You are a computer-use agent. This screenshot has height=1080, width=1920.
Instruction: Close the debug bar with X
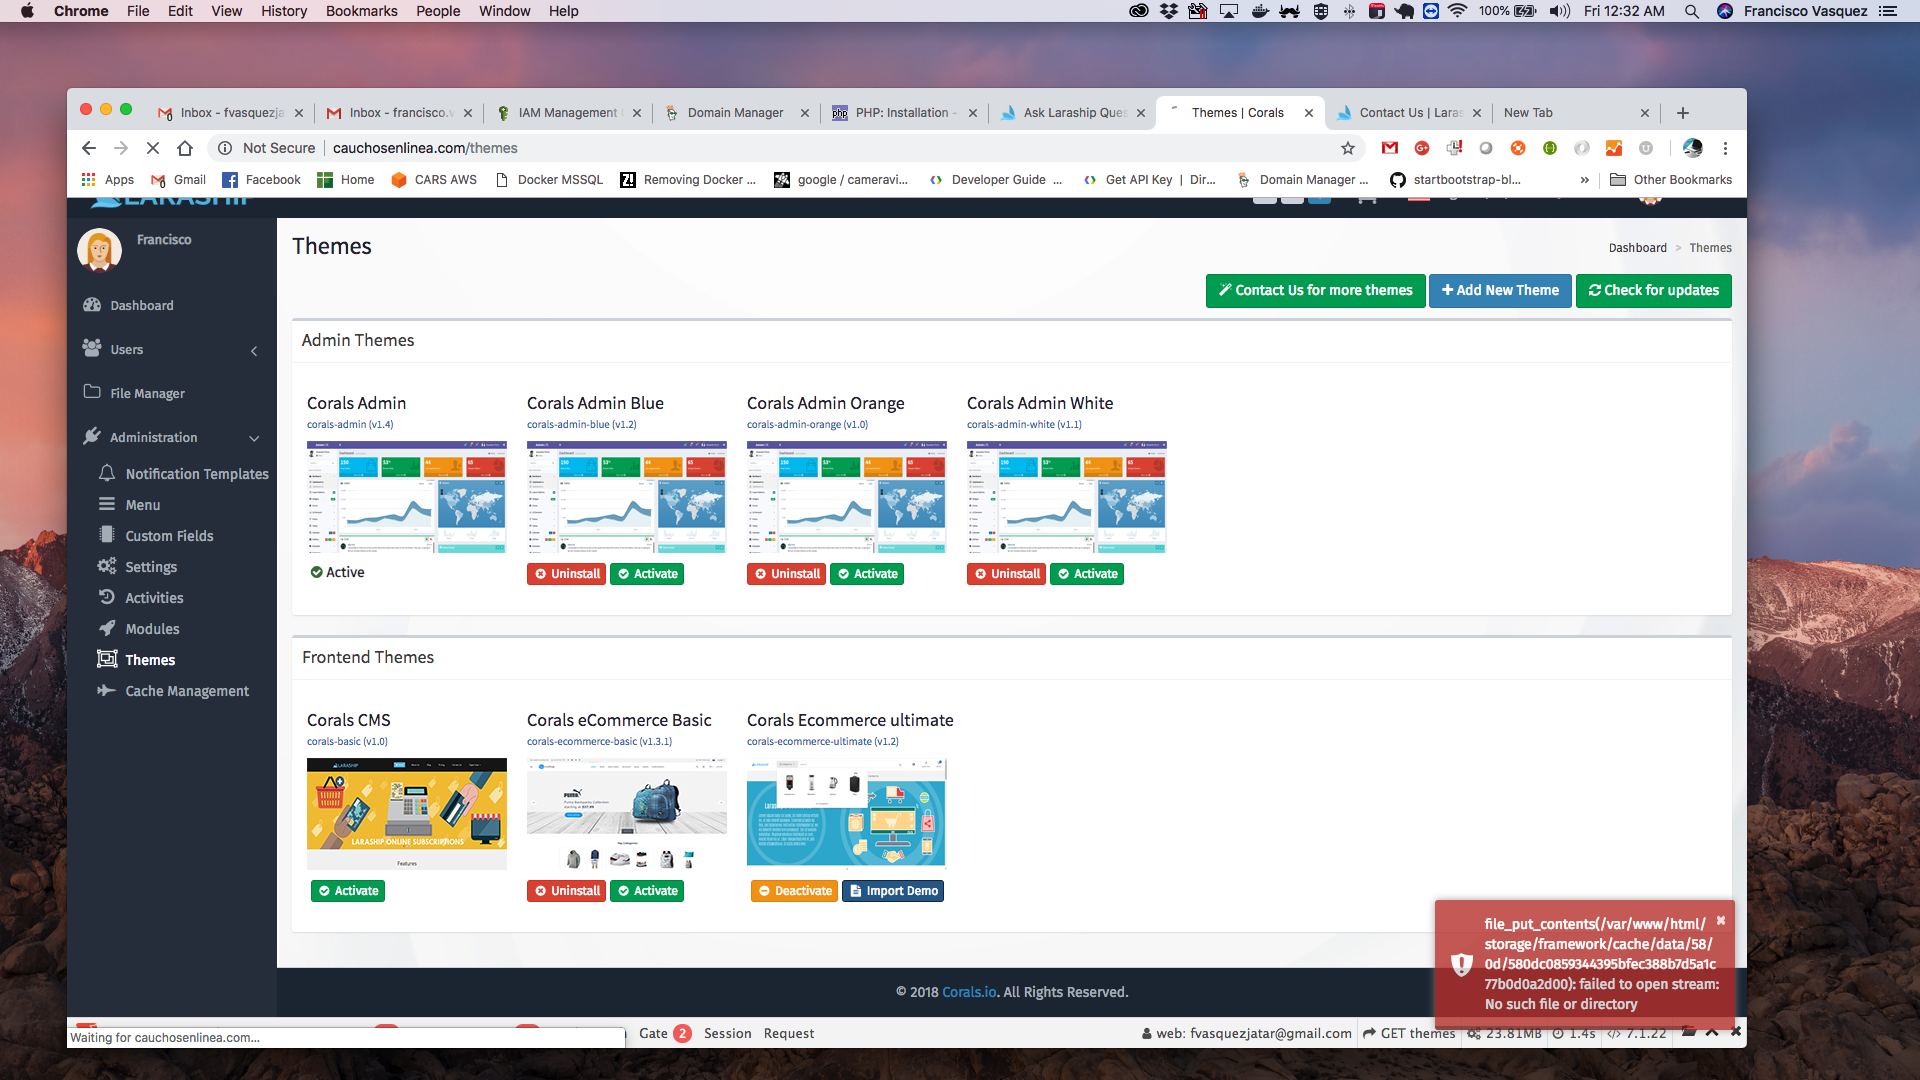tap(1736, 1031)
